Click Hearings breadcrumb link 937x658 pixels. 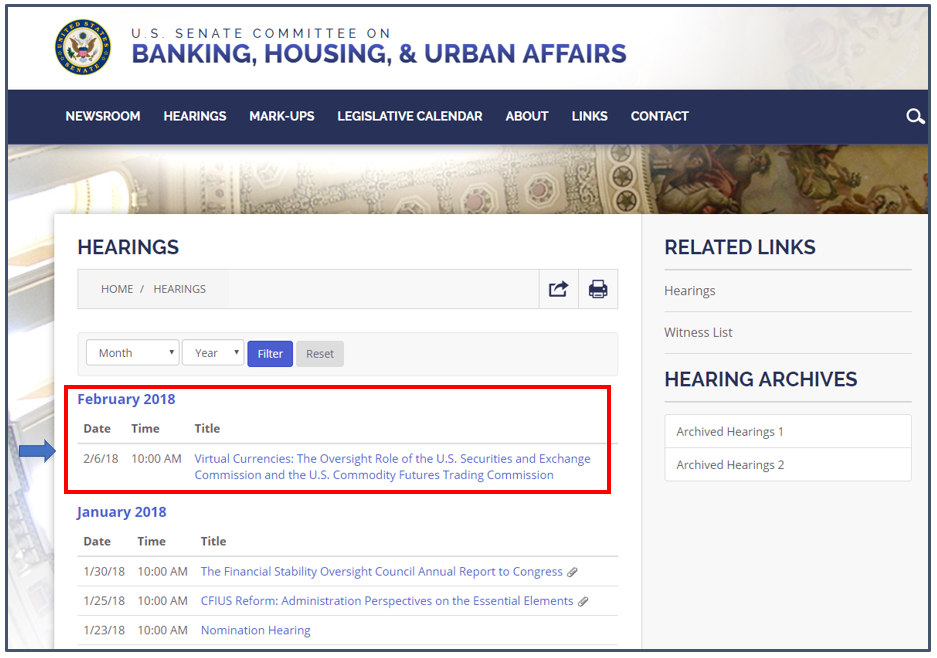179,289
